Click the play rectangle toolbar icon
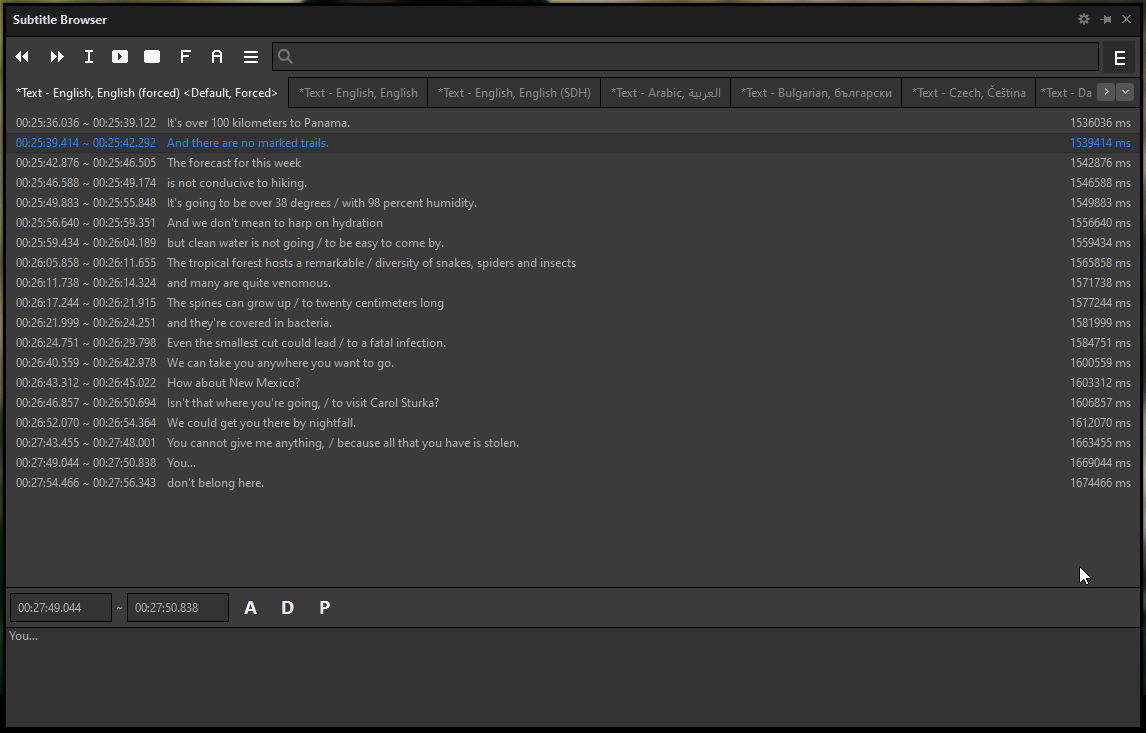 click(x=120, y=56)
